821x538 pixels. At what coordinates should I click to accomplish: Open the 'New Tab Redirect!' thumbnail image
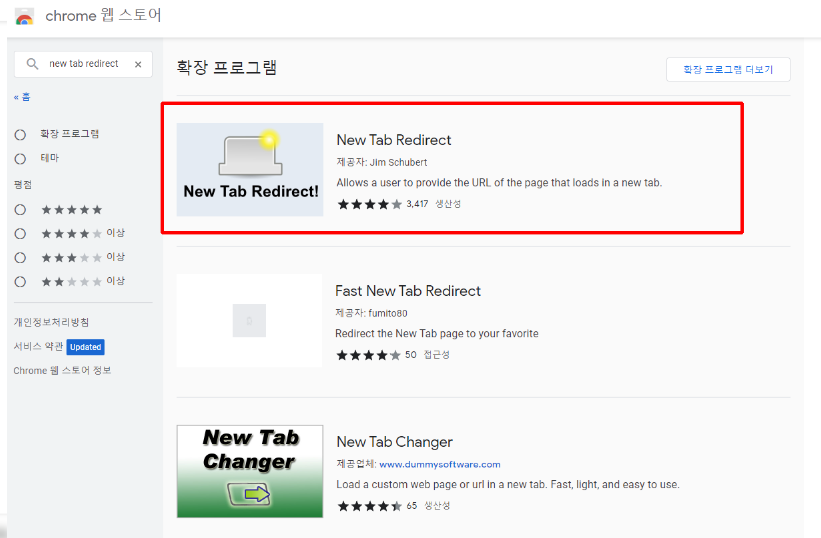250,170
